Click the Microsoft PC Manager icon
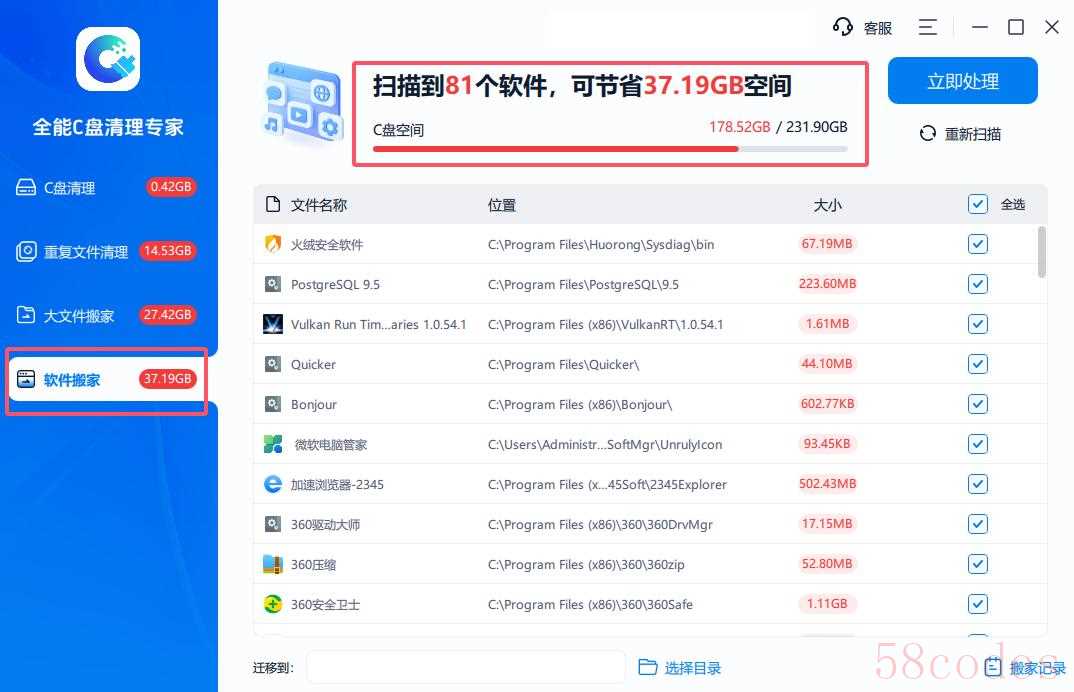Image resolution: width=1074 pixels, height=692 pixels. tap(272, 444)
